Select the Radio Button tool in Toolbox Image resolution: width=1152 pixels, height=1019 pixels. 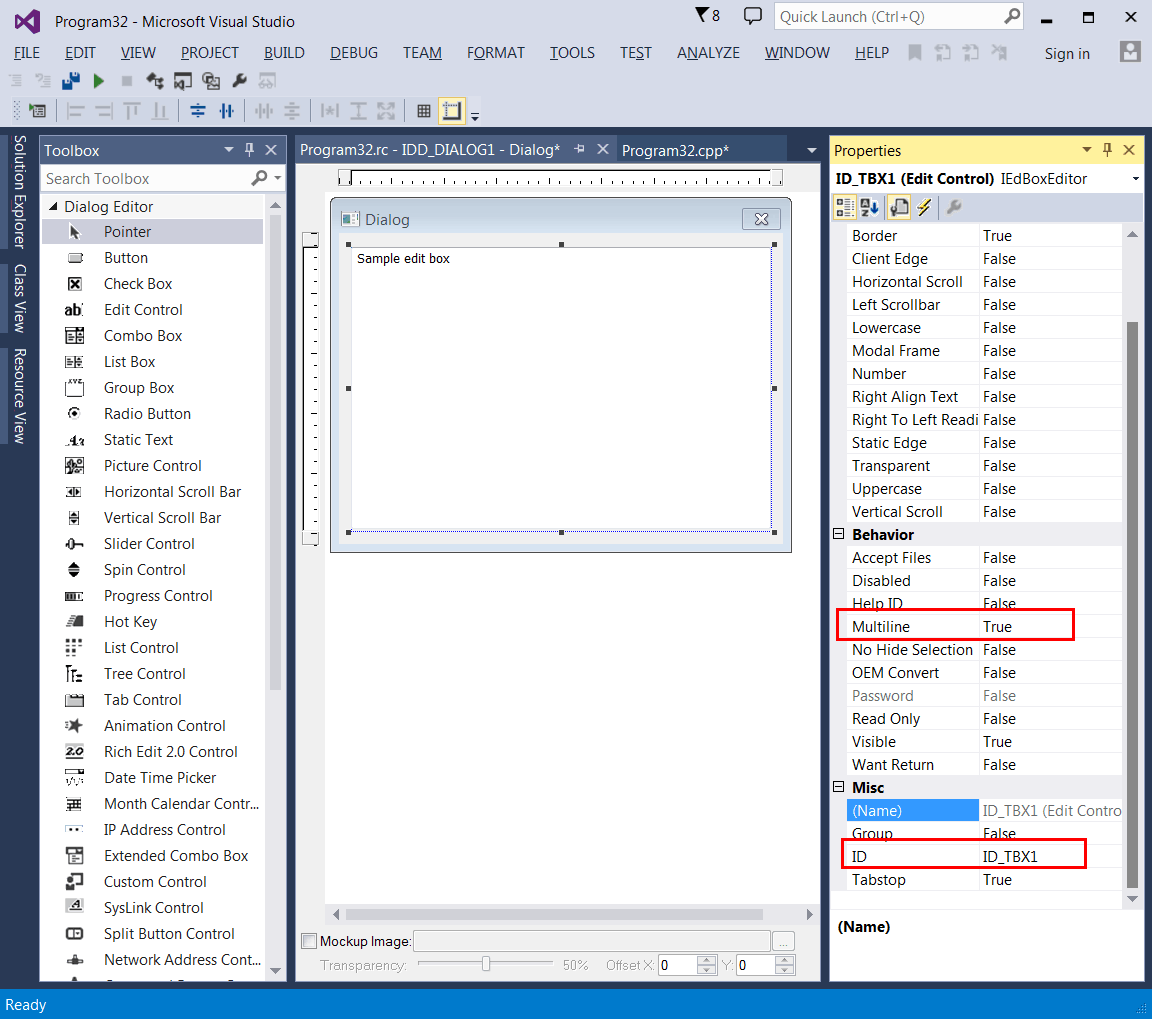click(152, 414)
